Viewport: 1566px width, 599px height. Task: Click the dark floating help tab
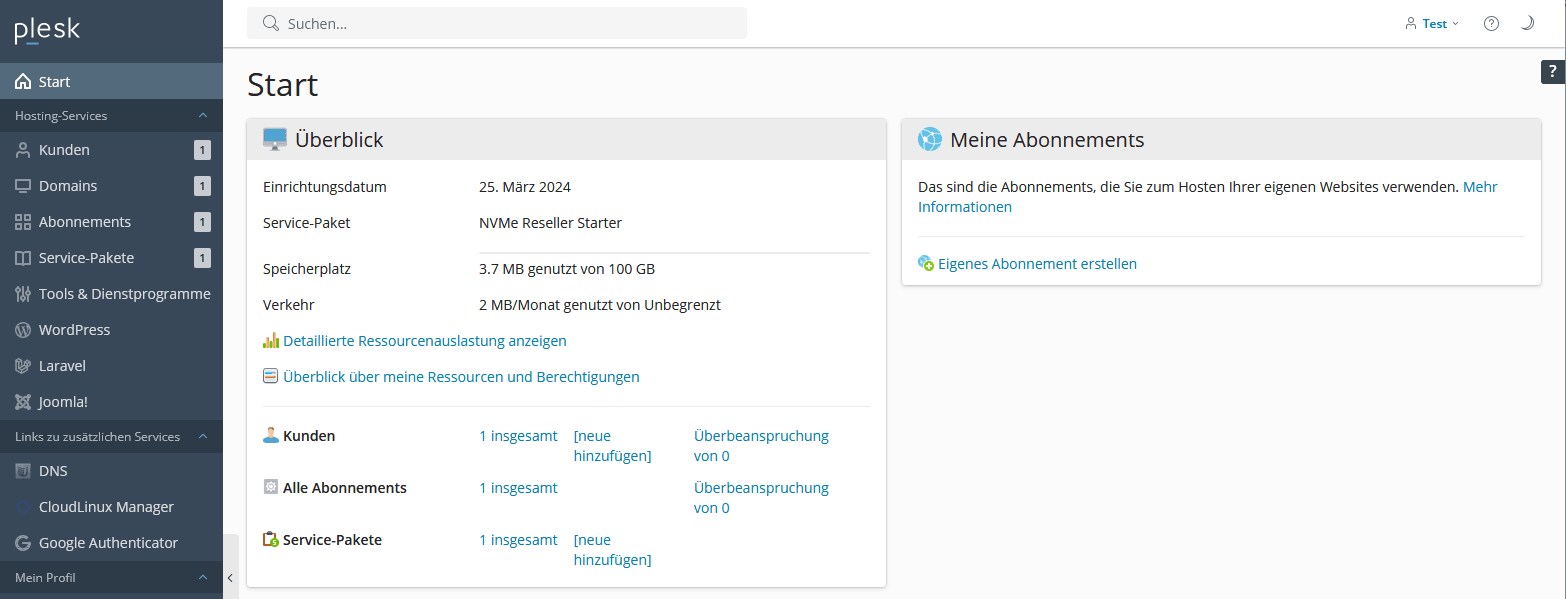(x=1552, y=72)
